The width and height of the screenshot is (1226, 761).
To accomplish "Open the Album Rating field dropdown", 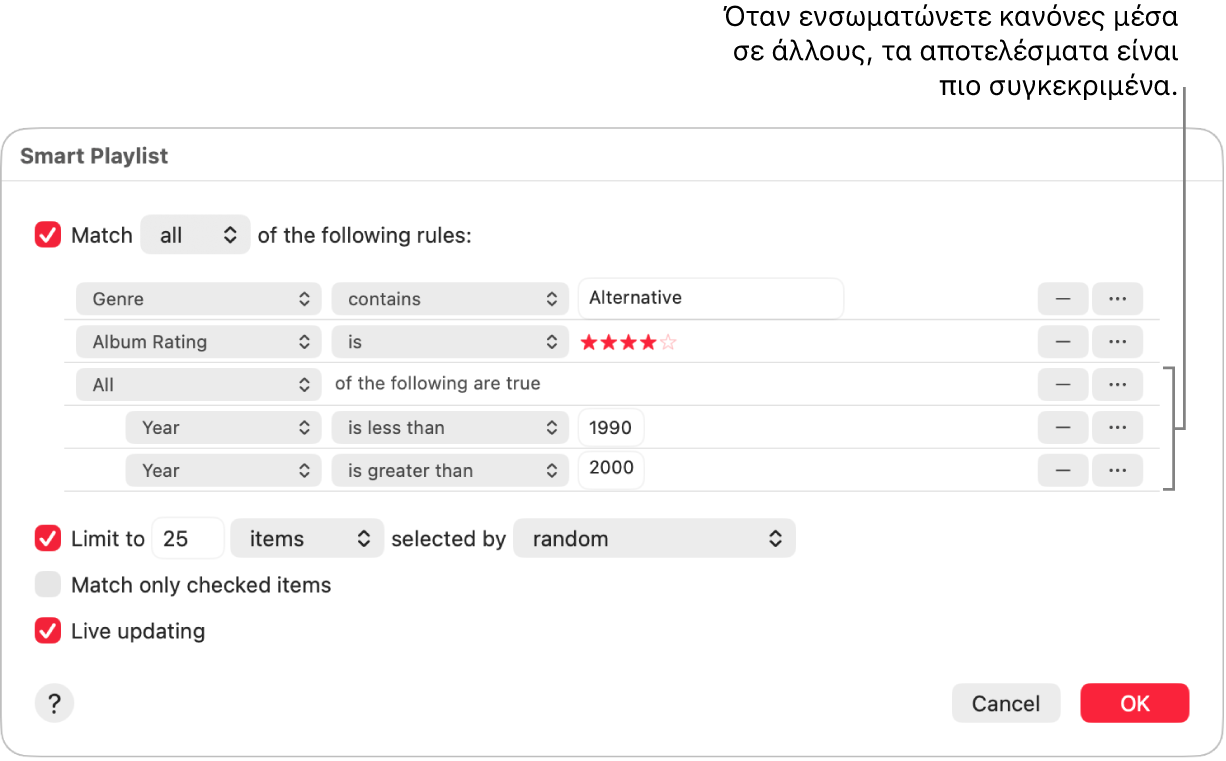I will tap(199, 342).
